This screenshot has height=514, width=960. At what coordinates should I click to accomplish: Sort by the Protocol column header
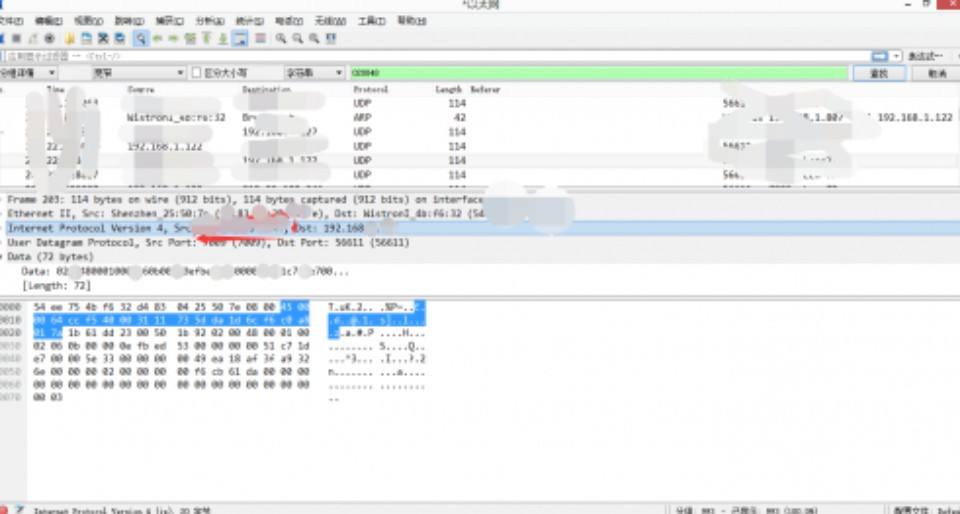(370, 89)
